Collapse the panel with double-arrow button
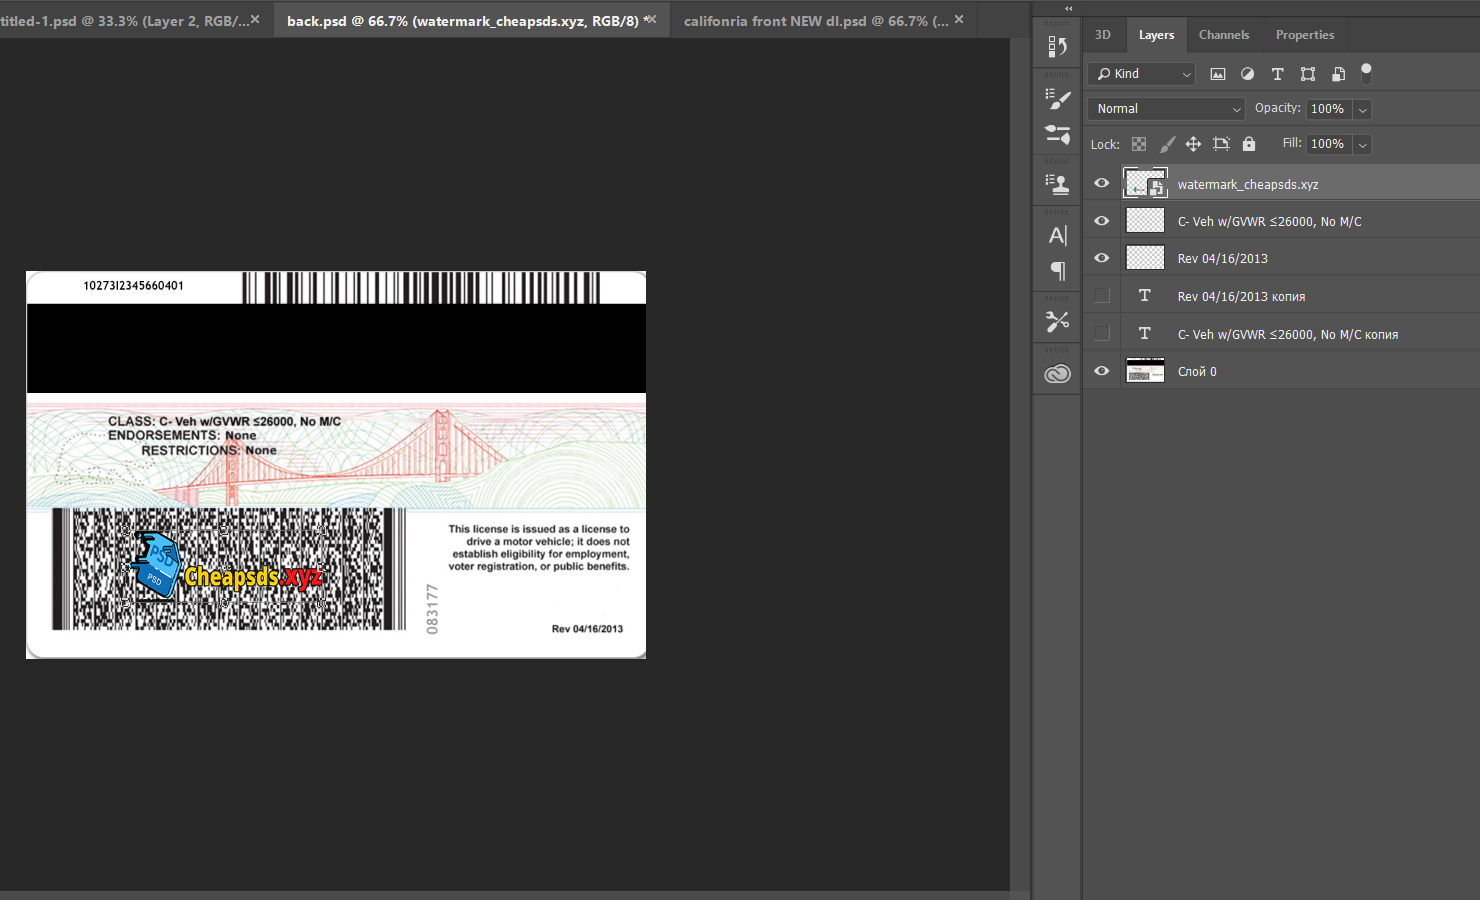 click(1068, 8)
